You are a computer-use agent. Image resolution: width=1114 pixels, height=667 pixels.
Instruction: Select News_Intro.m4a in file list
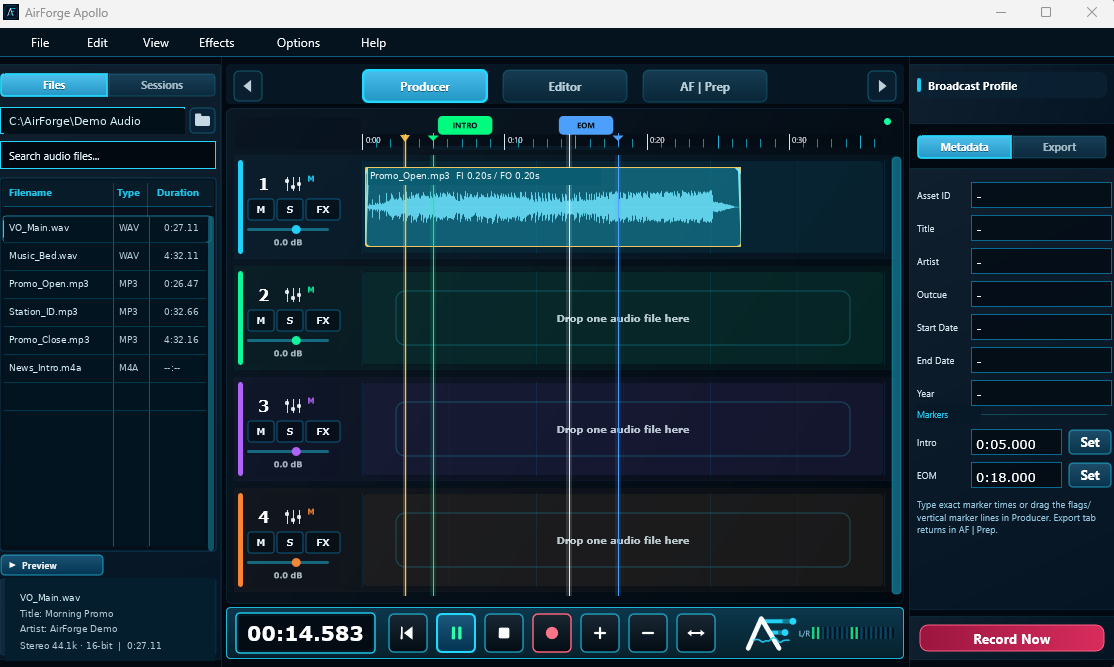click(107, 368)
